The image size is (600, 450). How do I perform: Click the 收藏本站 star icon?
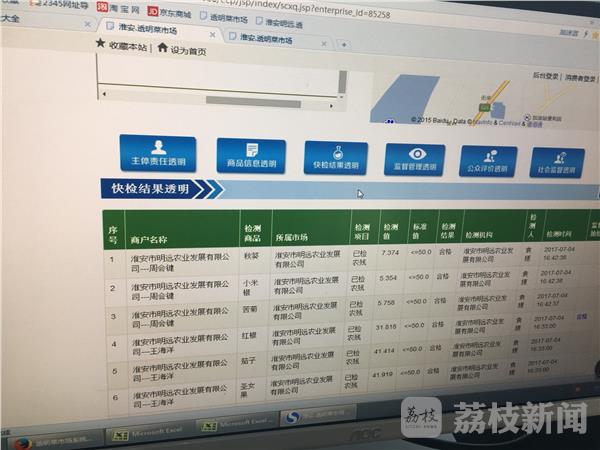click(x=101, y=45)
